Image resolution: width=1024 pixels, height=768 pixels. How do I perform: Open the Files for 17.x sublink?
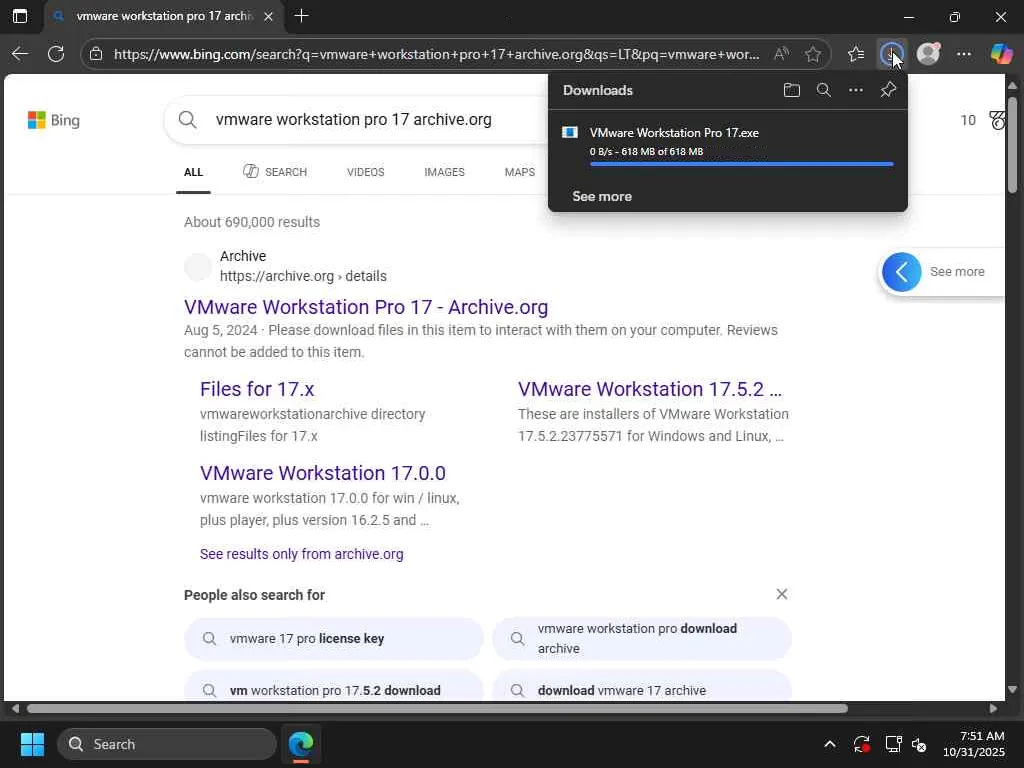[x=257, y=389]
